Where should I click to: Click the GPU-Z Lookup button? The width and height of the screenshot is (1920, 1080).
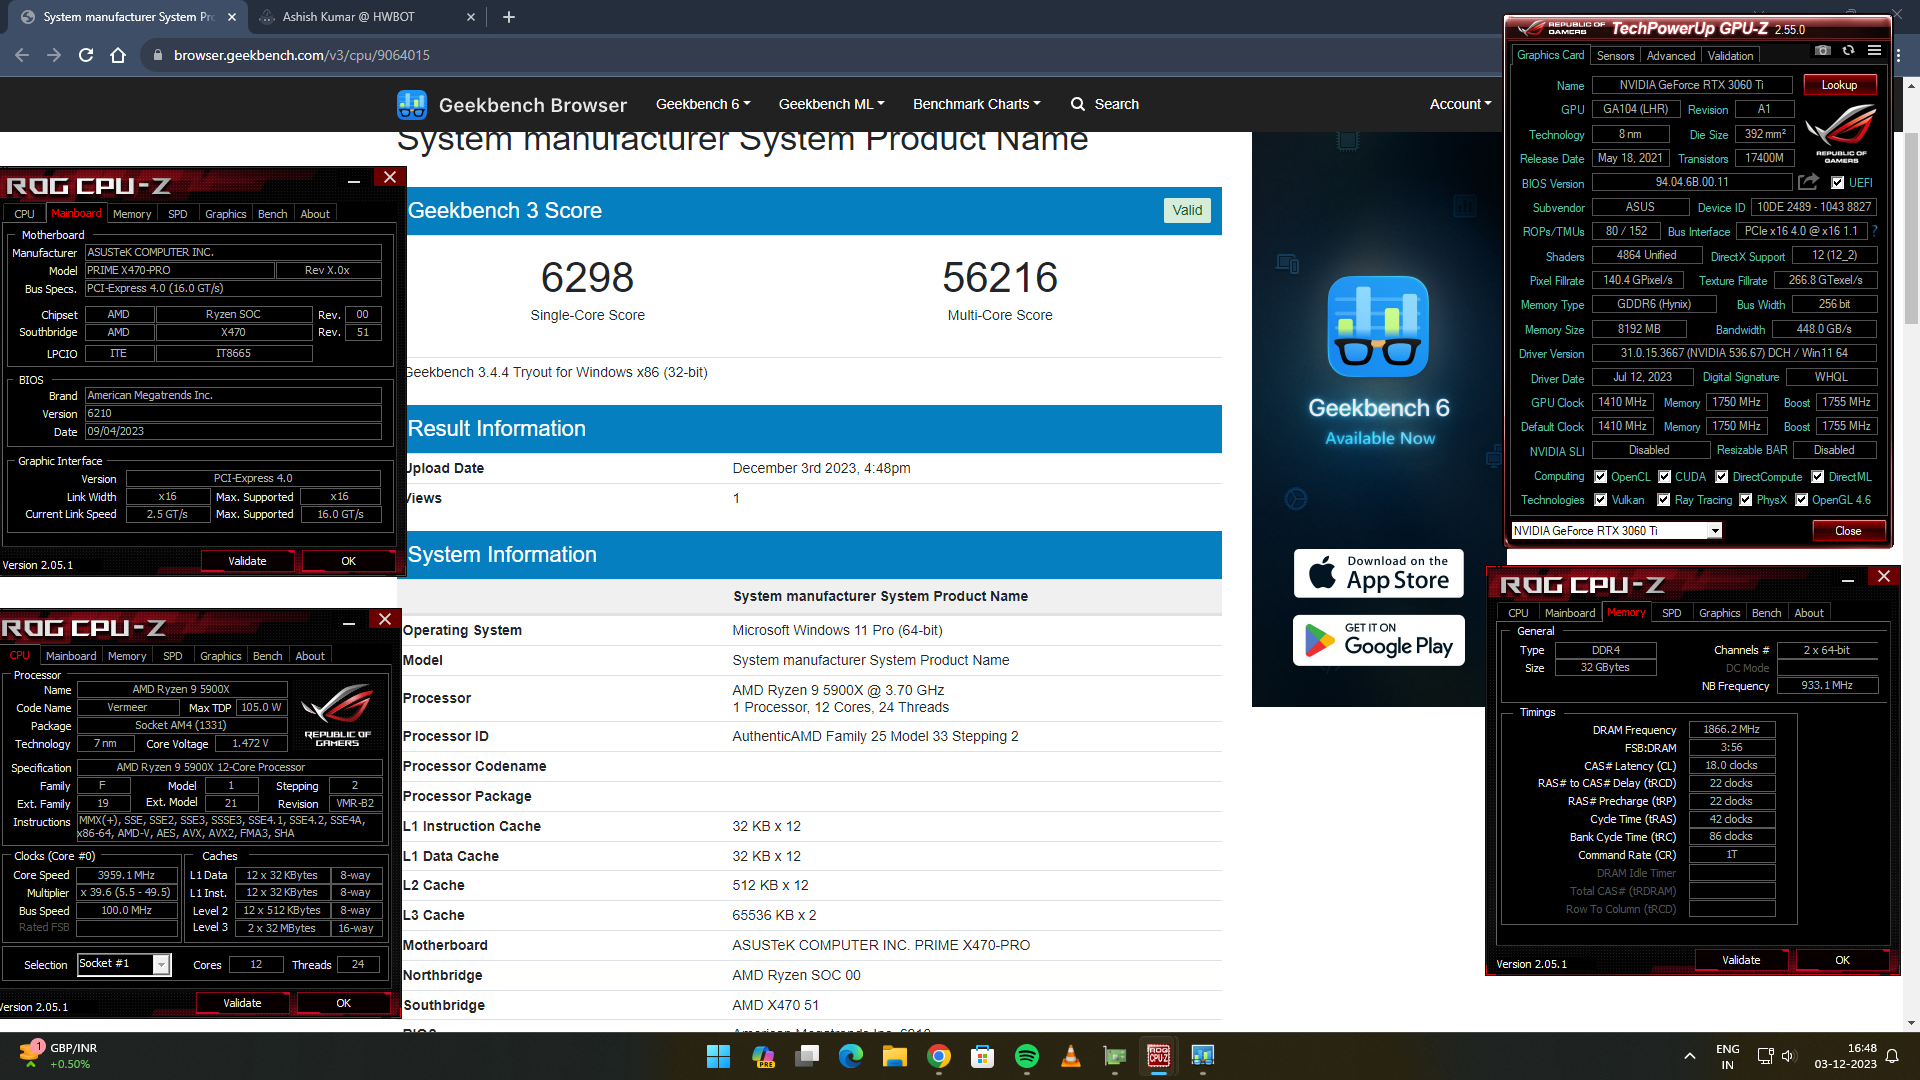click(1839, 85)
